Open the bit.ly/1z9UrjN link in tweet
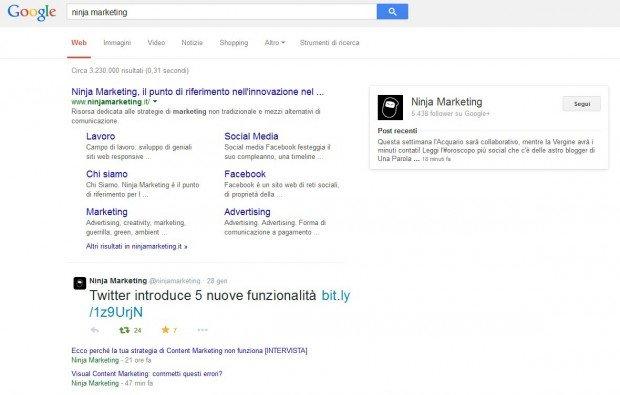The width and height of the screenshot is (620, 395). tap(219, 304)
